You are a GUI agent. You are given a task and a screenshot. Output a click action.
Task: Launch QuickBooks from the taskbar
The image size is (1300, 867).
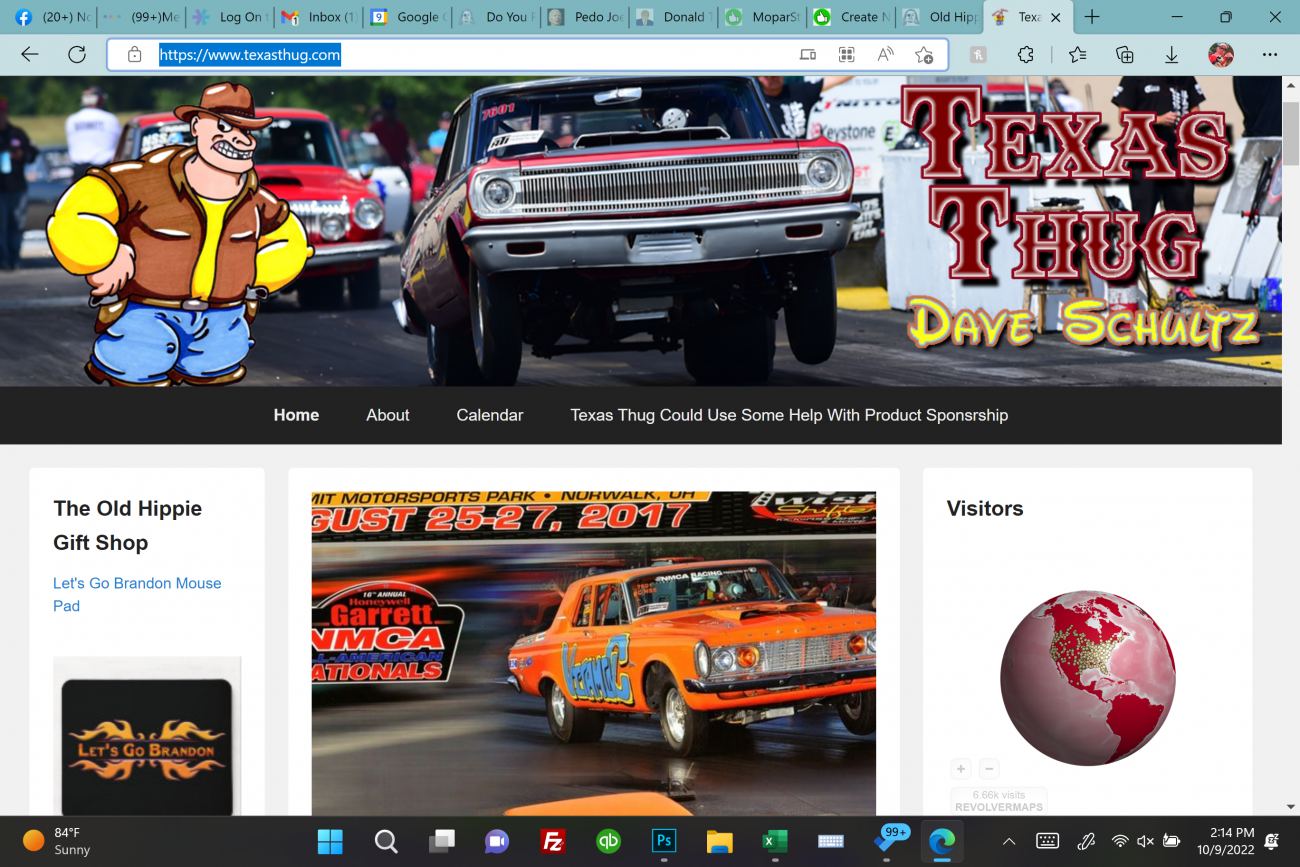[x=608, y=842]
